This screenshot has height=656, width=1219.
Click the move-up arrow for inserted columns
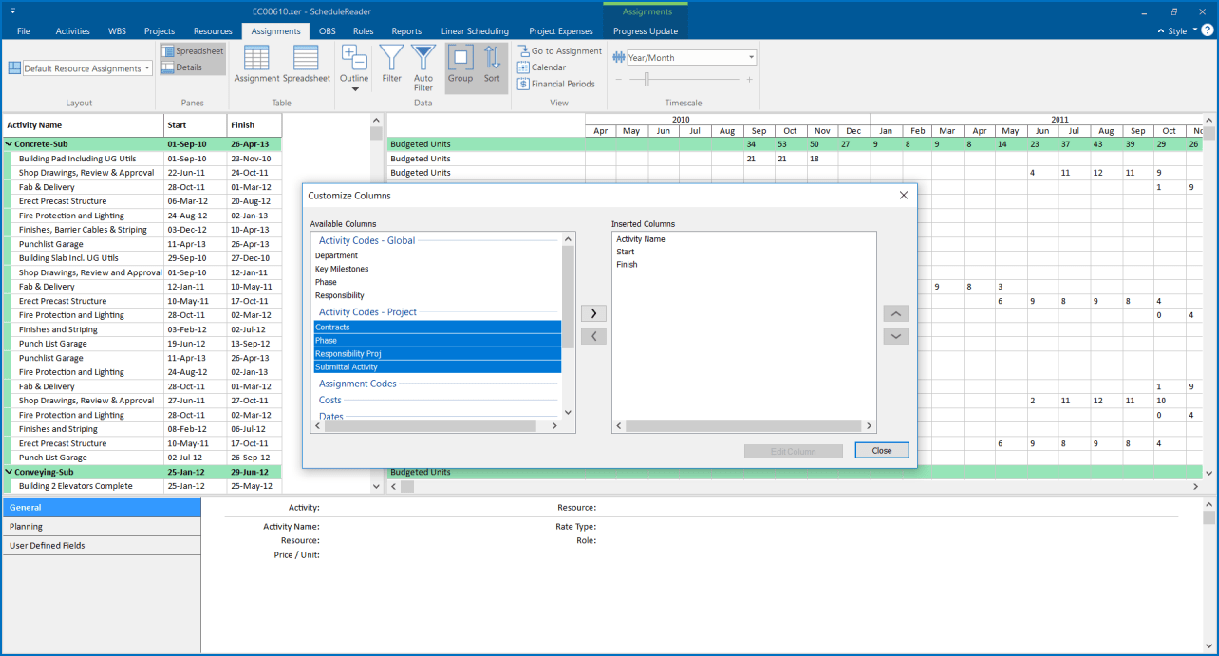(896, 313)
